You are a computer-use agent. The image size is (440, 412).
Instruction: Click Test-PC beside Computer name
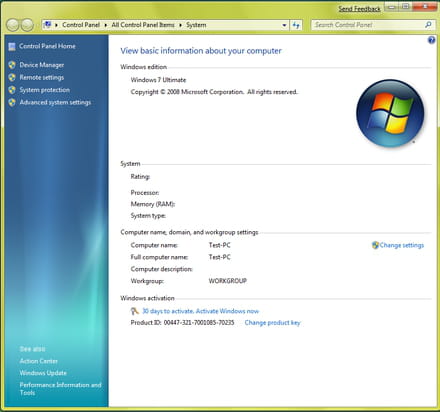(220, 245)
